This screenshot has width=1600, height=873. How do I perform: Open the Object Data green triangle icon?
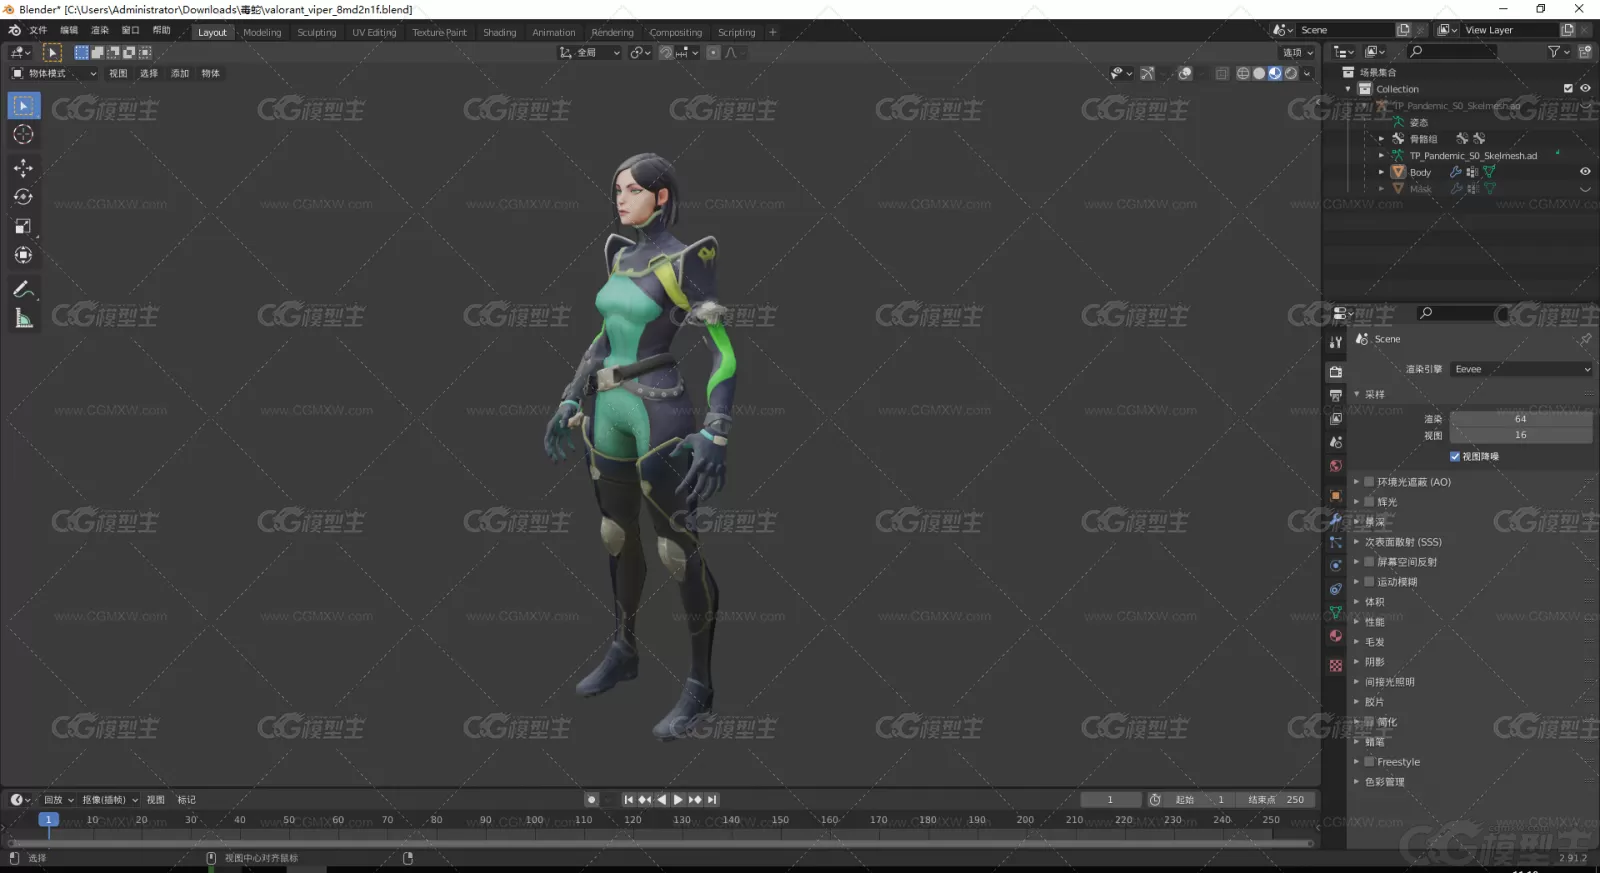click(1336, 612)
